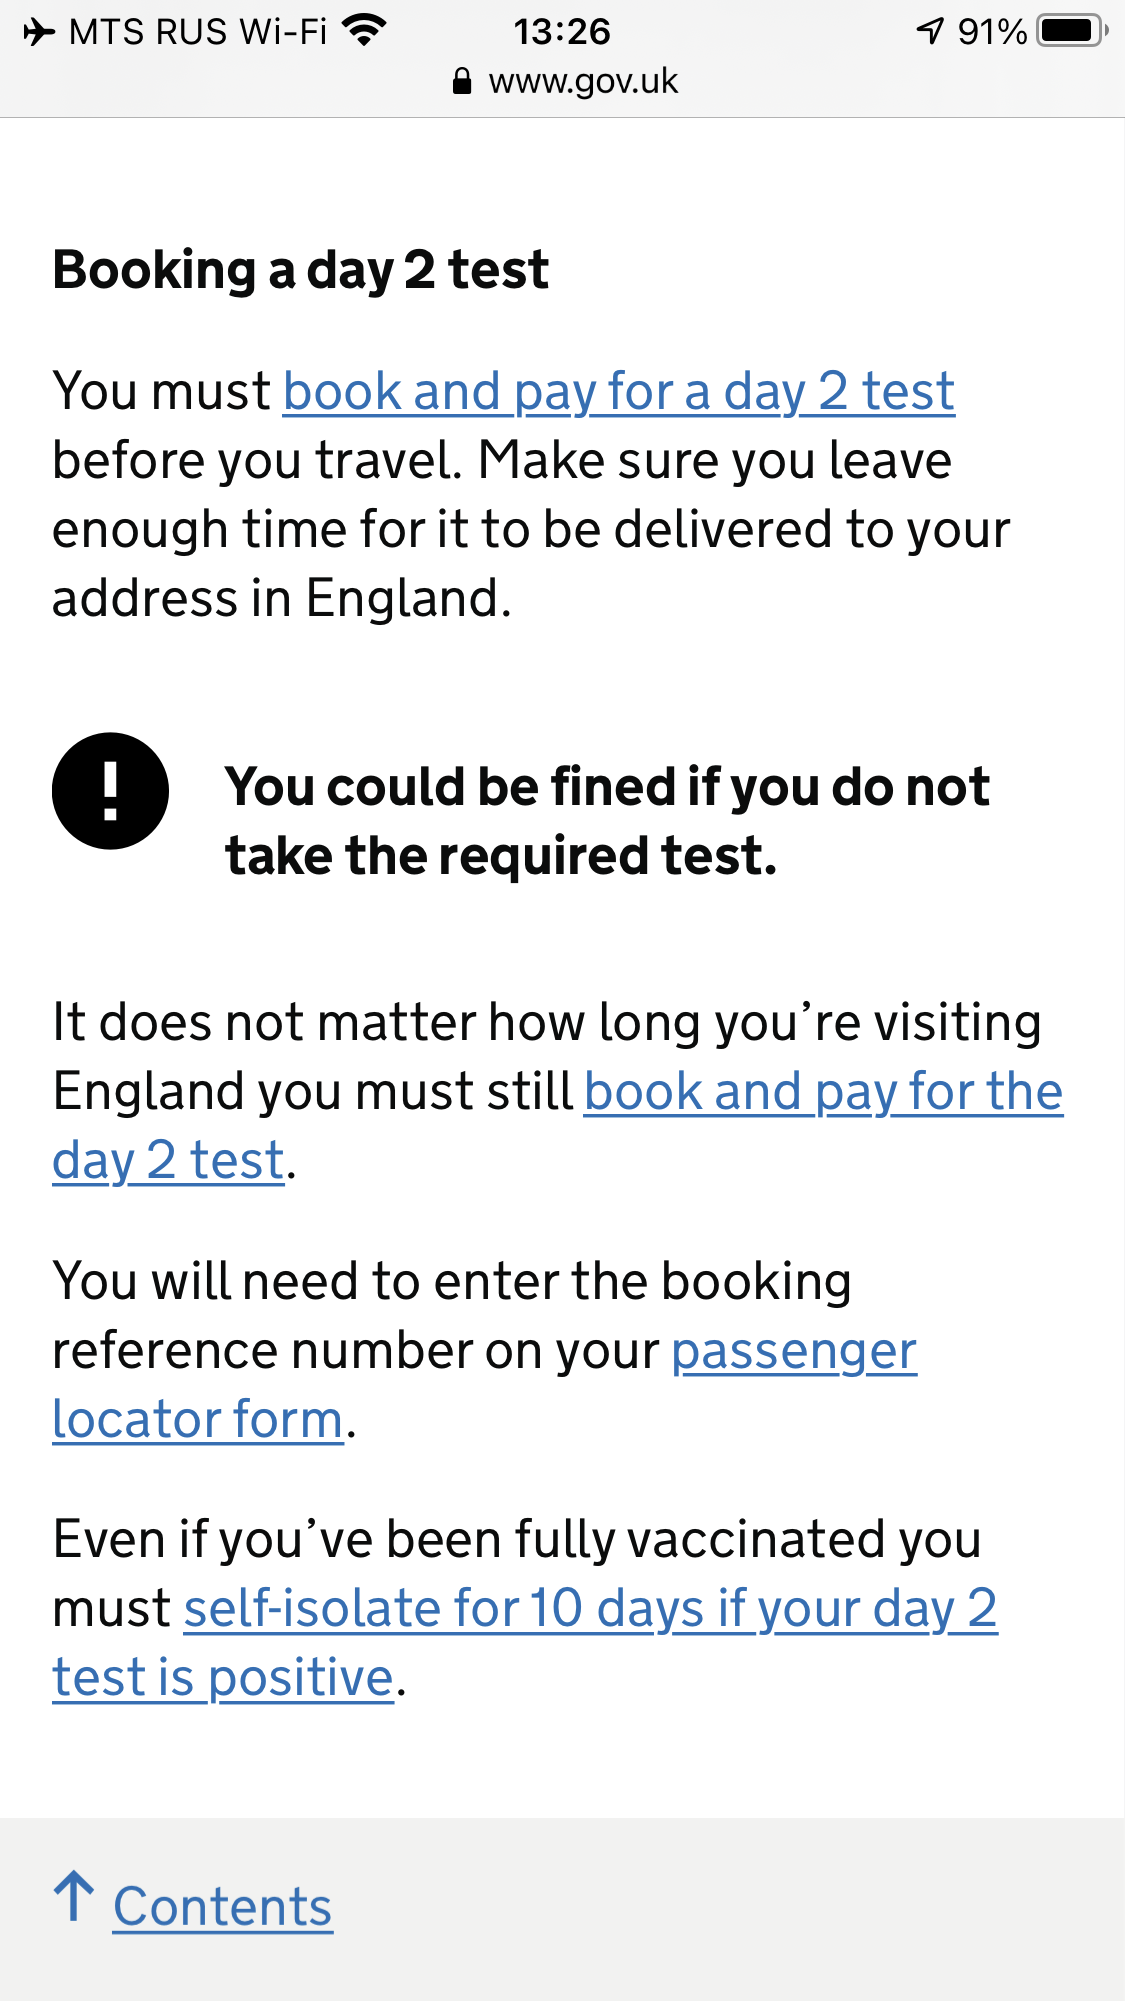Tap the MTS RUS Wi-Fi carrier label

197,32
